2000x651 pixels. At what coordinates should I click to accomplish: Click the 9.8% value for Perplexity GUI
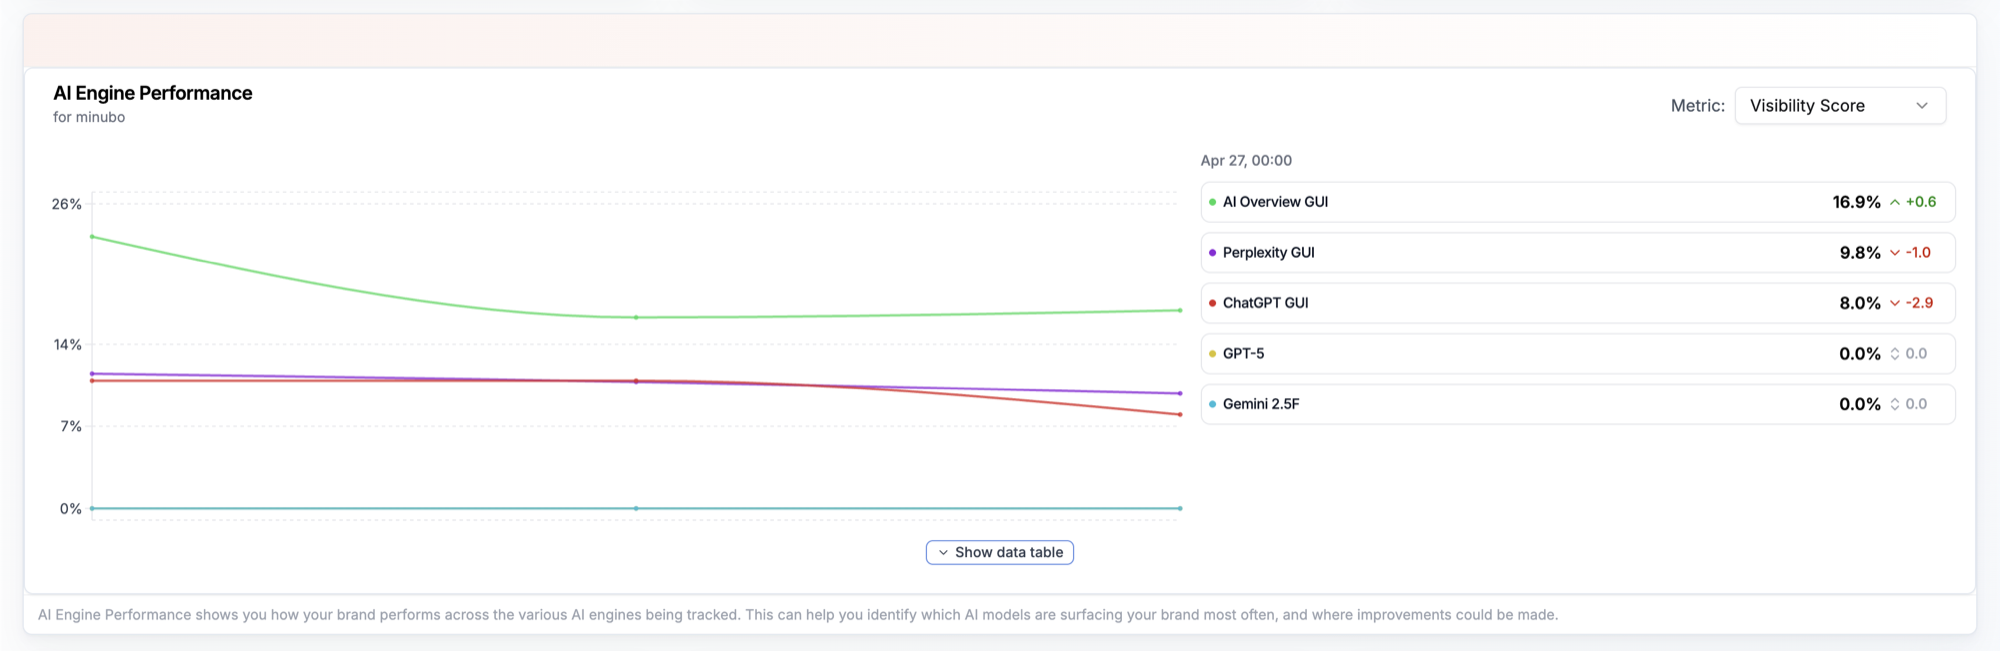(x=1860, y=253)
